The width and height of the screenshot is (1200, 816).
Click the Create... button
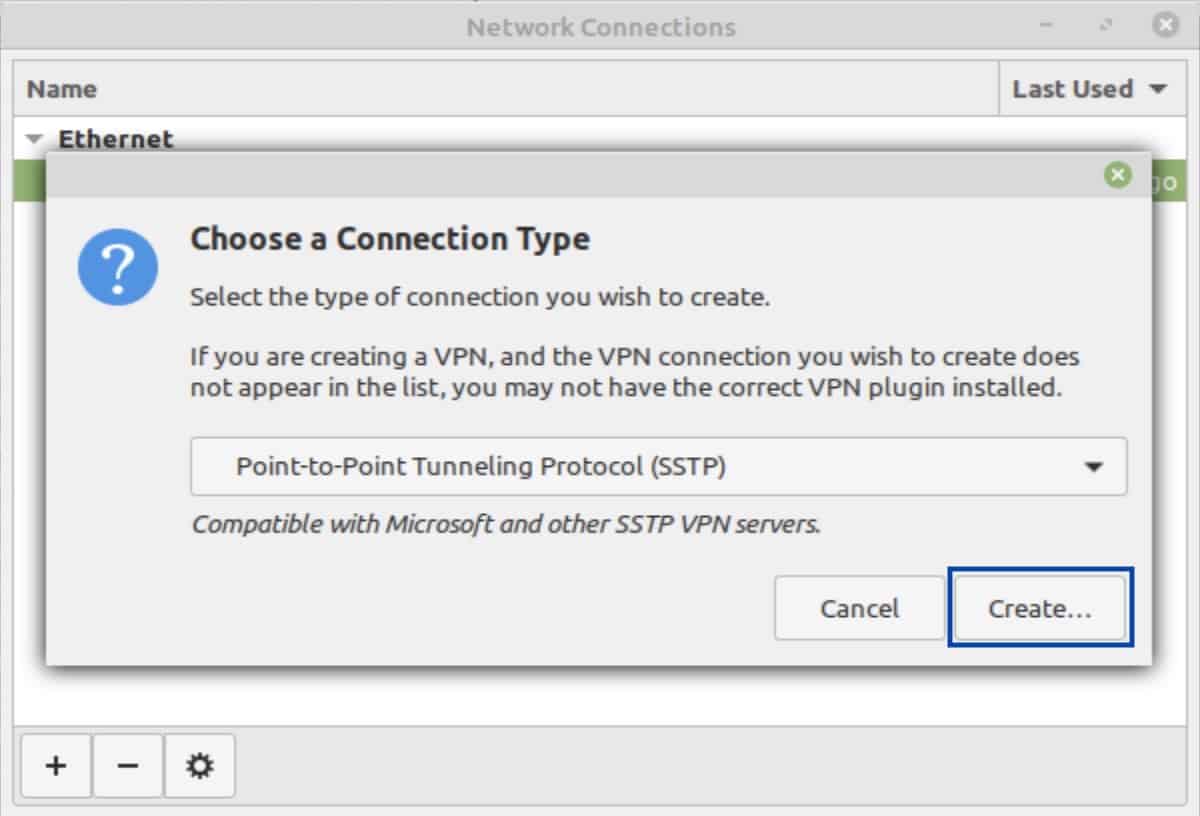1040,608
